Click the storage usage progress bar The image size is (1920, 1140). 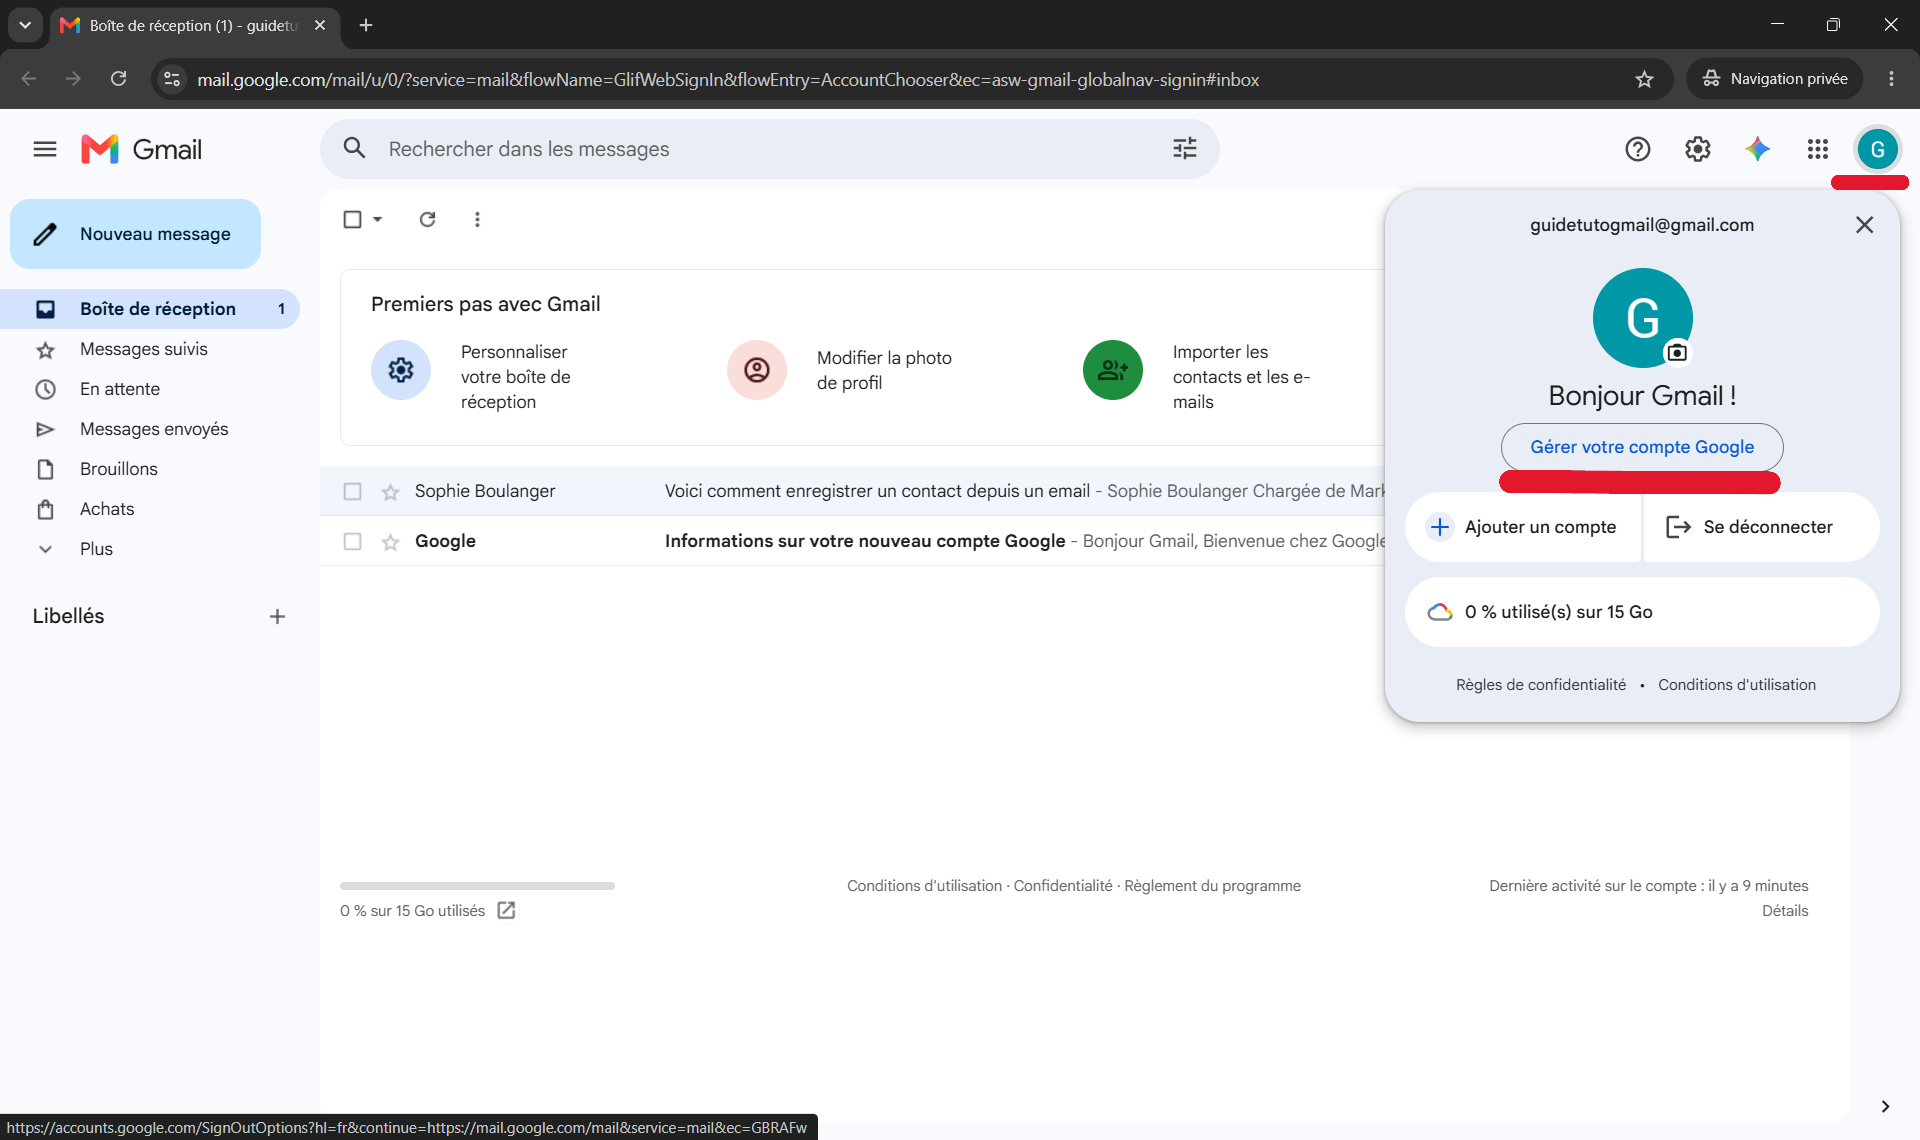tap(477, 886)
